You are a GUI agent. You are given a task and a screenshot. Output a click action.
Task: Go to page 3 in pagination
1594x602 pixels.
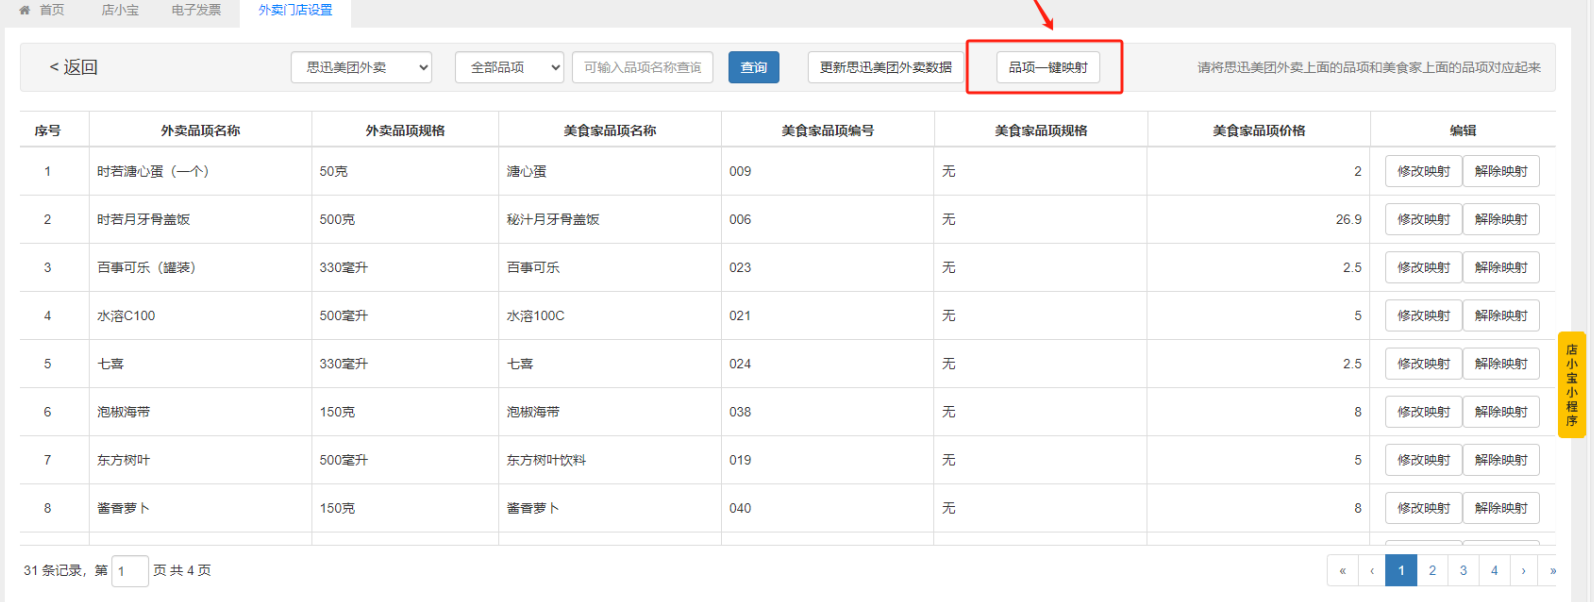click(1463, 570)
